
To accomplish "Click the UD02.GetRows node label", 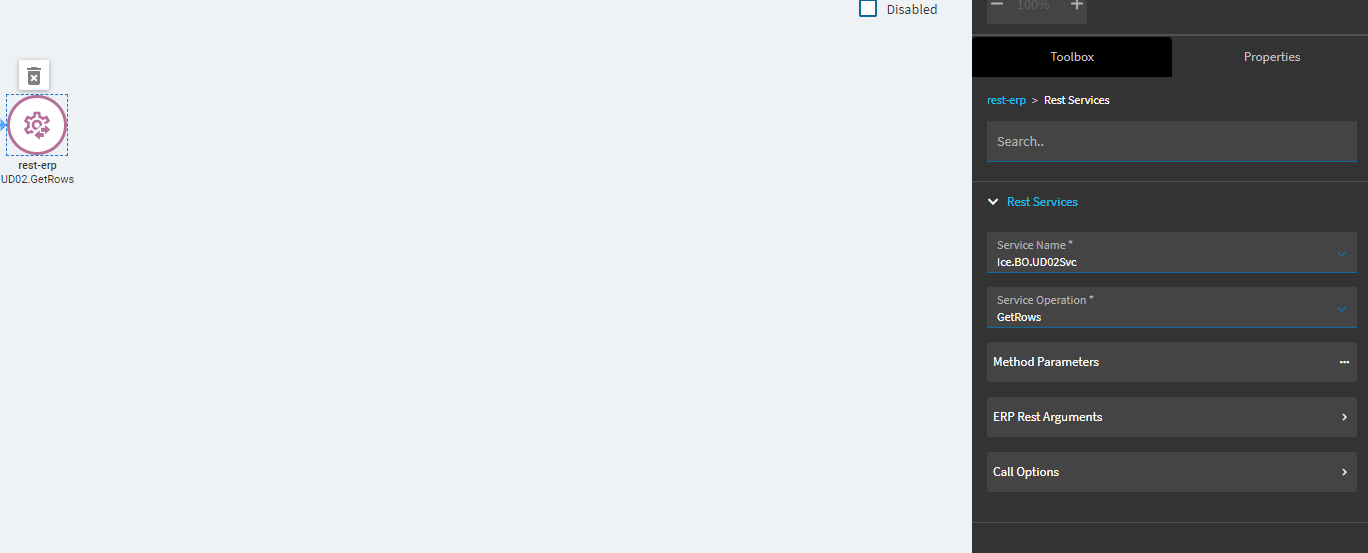I will (x=37, y=180).
